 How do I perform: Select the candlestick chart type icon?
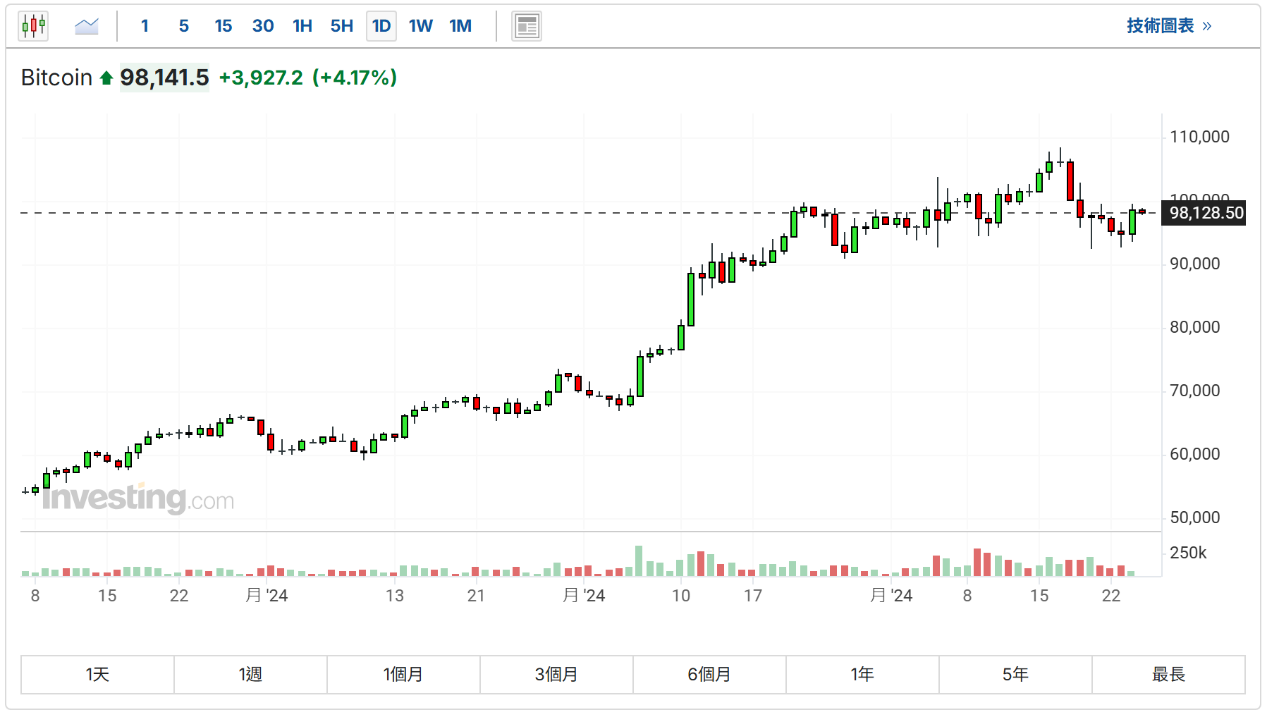click(33, 26)
